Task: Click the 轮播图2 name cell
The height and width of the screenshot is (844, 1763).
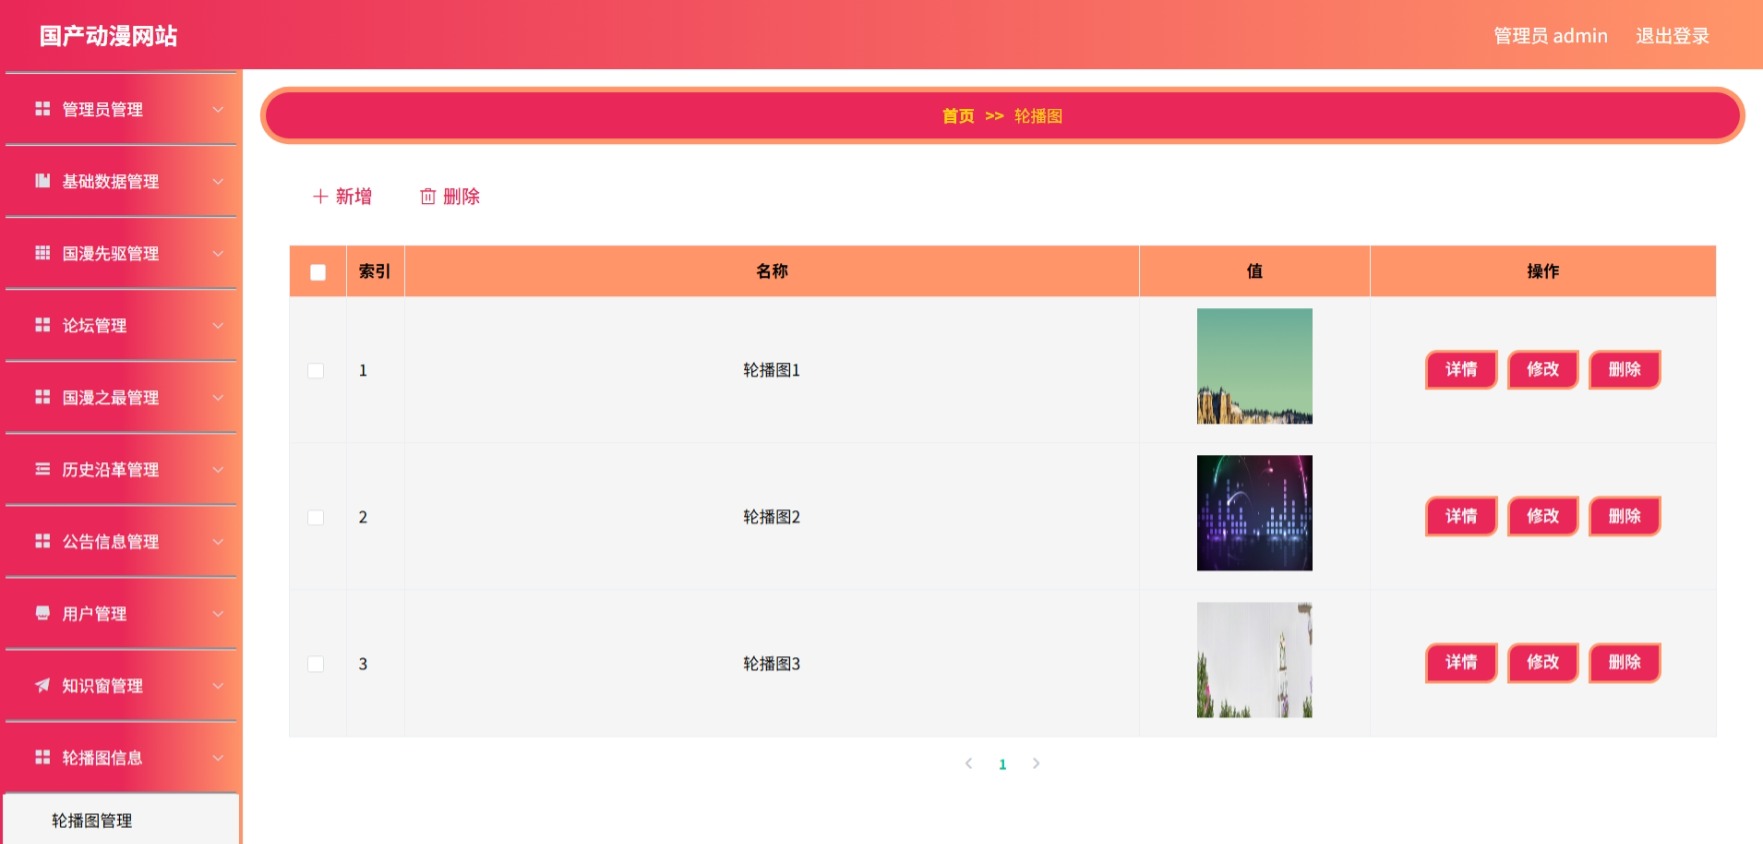Action: point(772,517)
